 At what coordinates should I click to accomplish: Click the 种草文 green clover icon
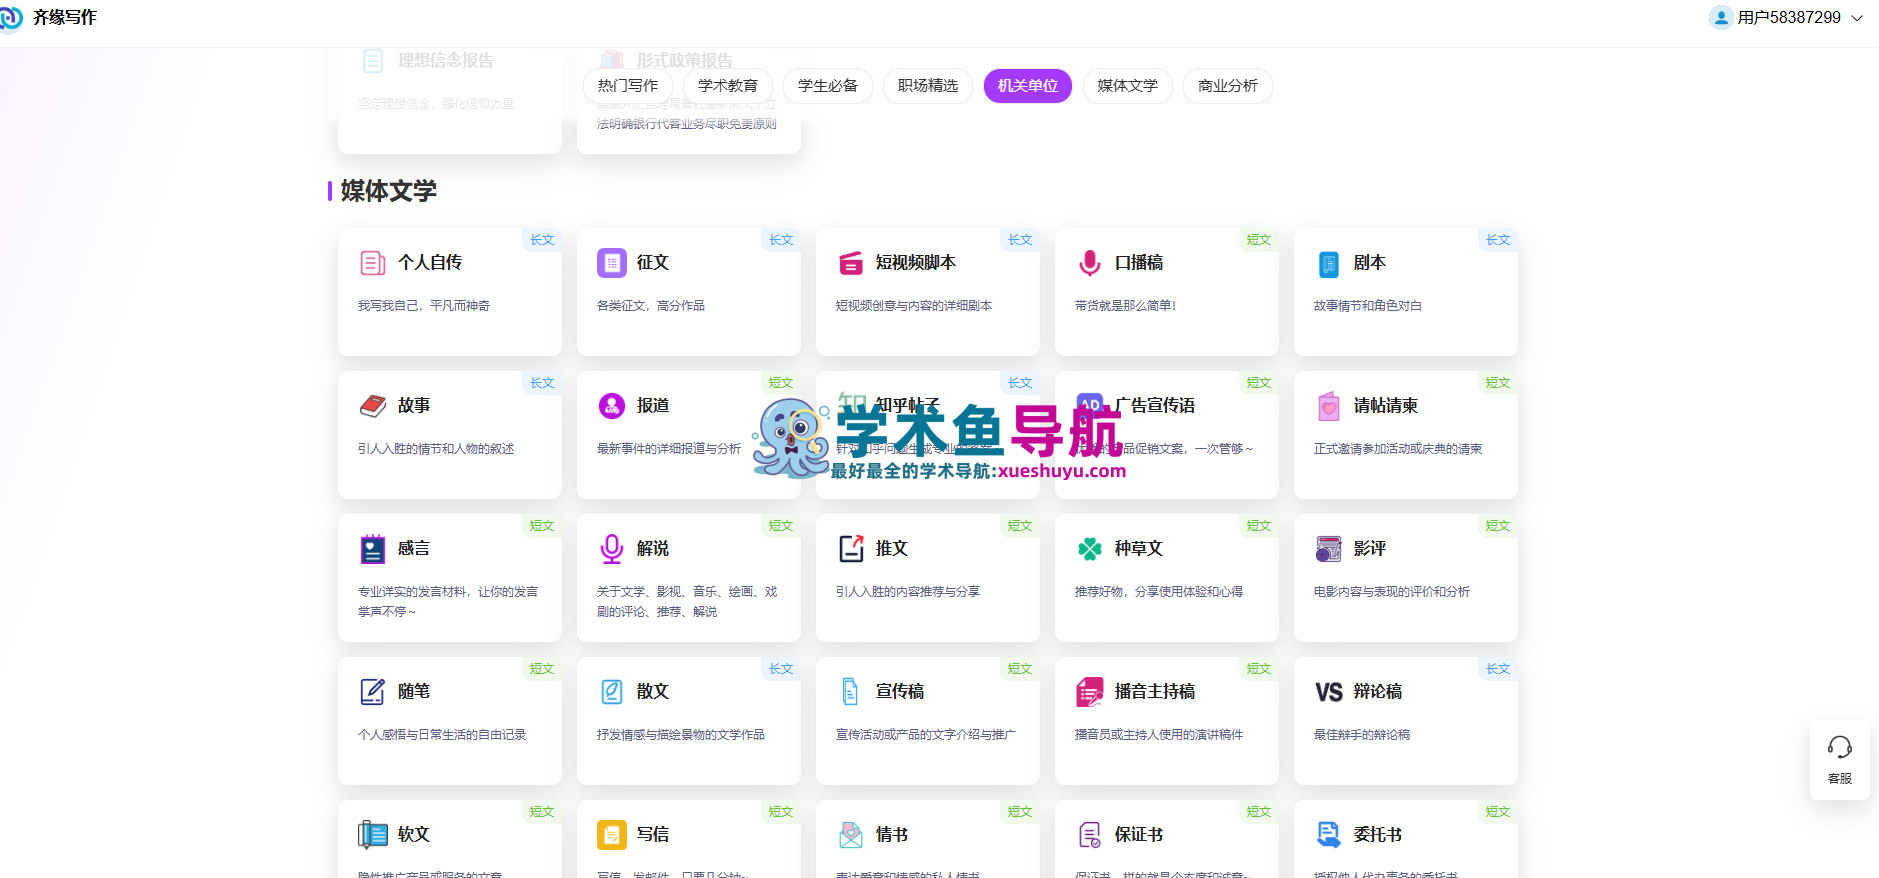[x=1089, y=549]
